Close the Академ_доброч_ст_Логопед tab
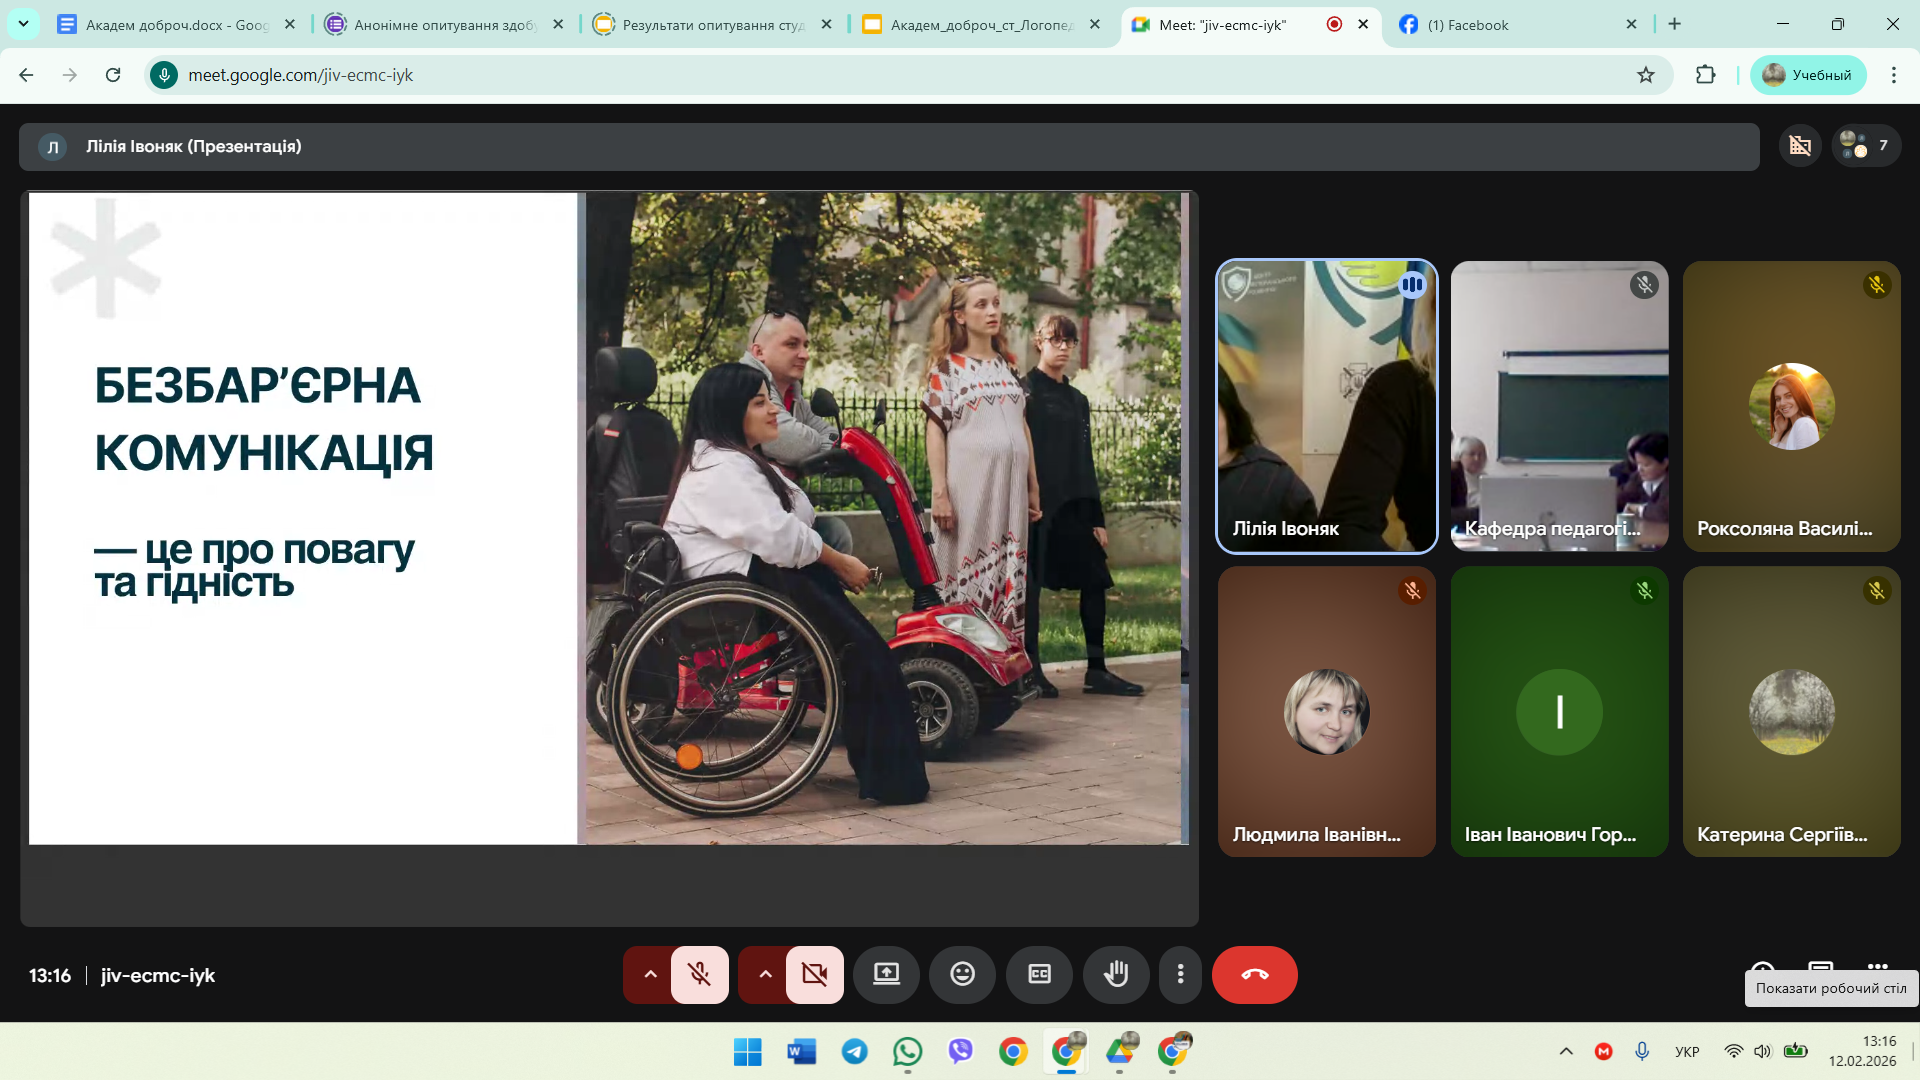The width and height of the screenshot is (1920, 1080). [1095, 25]
